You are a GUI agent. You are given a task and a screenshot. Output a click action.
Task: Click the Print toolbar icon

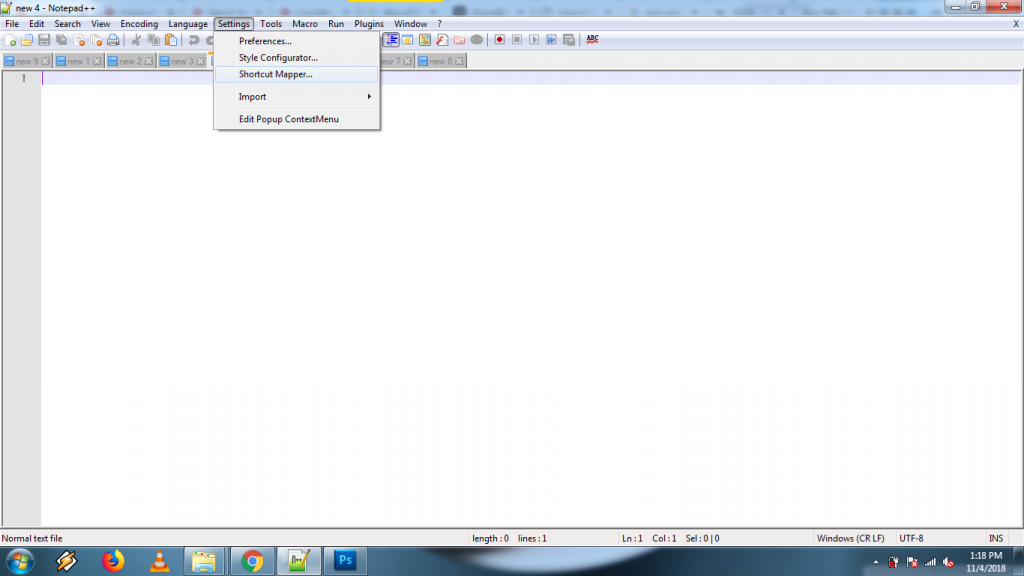pyautogui.click(x=113, y=40)
